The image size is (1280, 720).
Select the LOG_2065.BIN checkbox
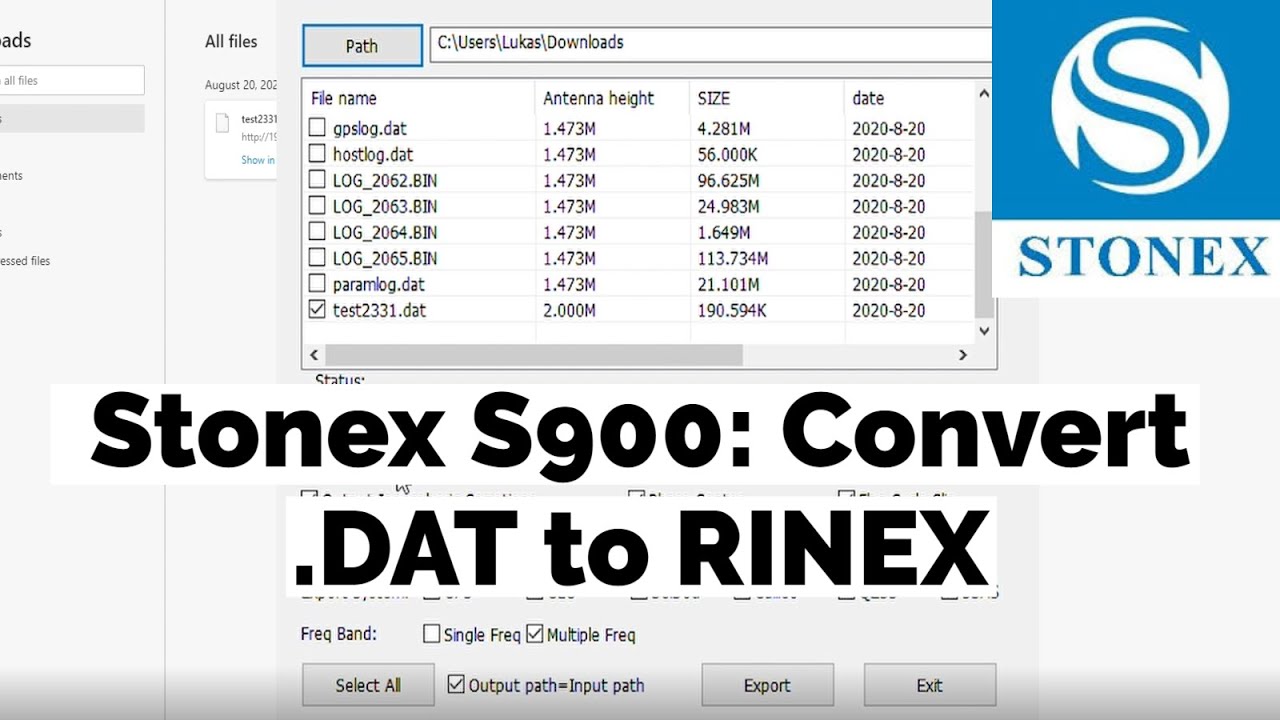point(317,258)
